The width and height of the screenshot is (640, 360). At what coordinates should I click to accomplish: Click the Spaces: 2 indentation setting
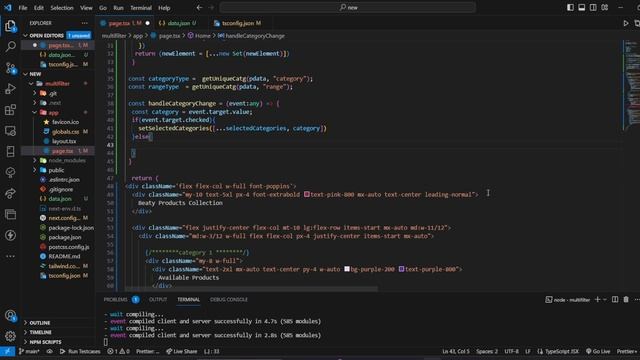point(487,351)
